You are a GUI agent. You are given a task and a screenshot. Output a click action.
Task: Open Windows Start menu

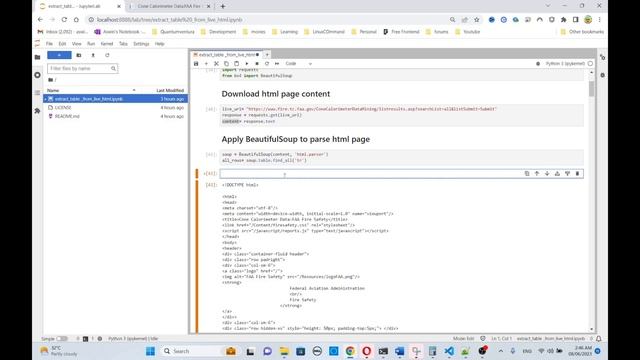pos(150,351)
